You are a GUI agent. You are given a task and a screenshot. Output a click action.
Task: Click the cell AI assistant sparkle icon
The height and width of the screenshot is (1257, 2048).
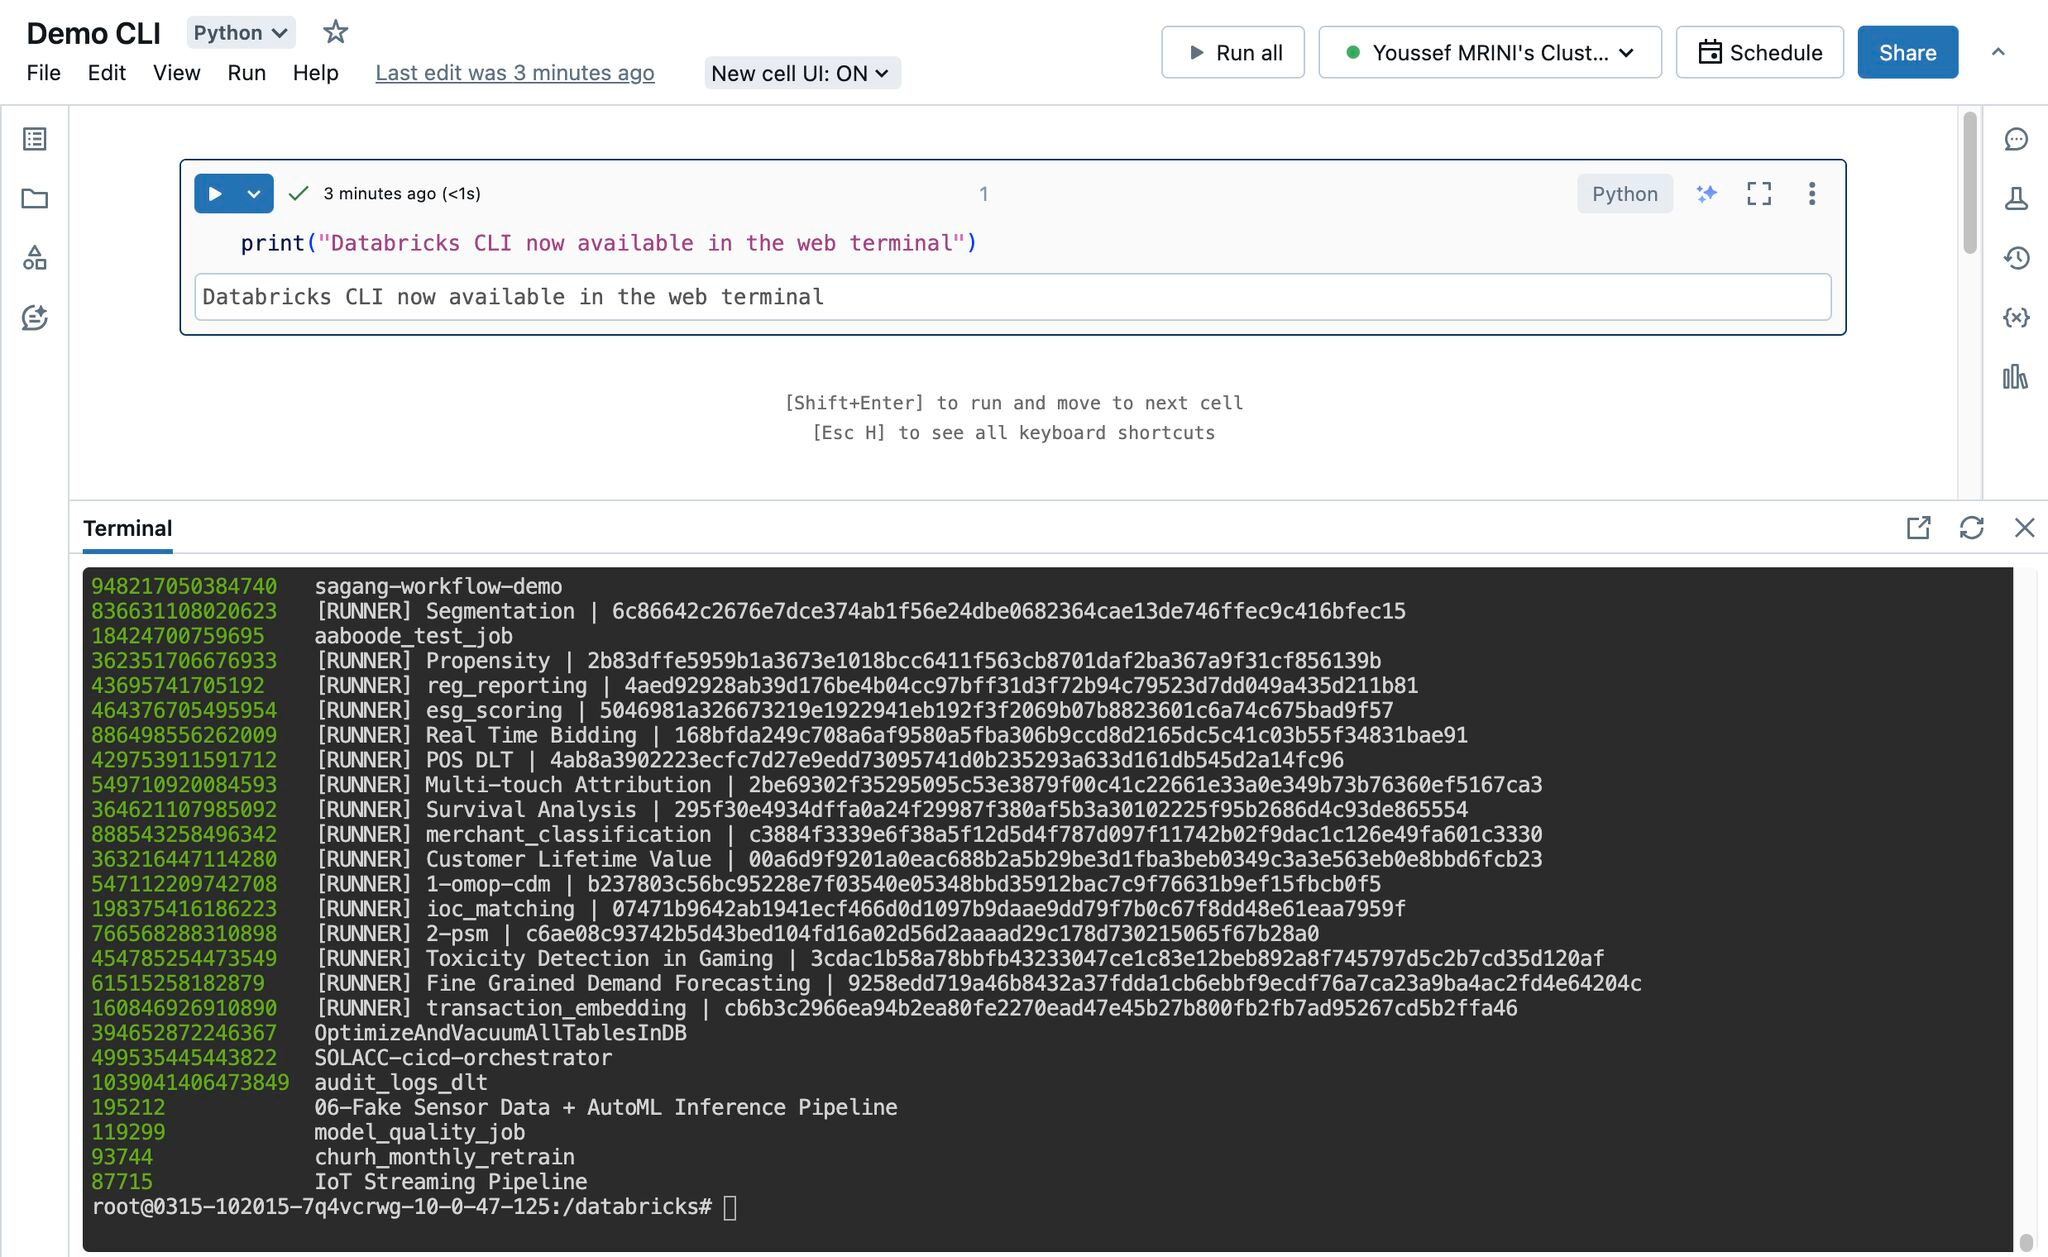pos(1707,194)
